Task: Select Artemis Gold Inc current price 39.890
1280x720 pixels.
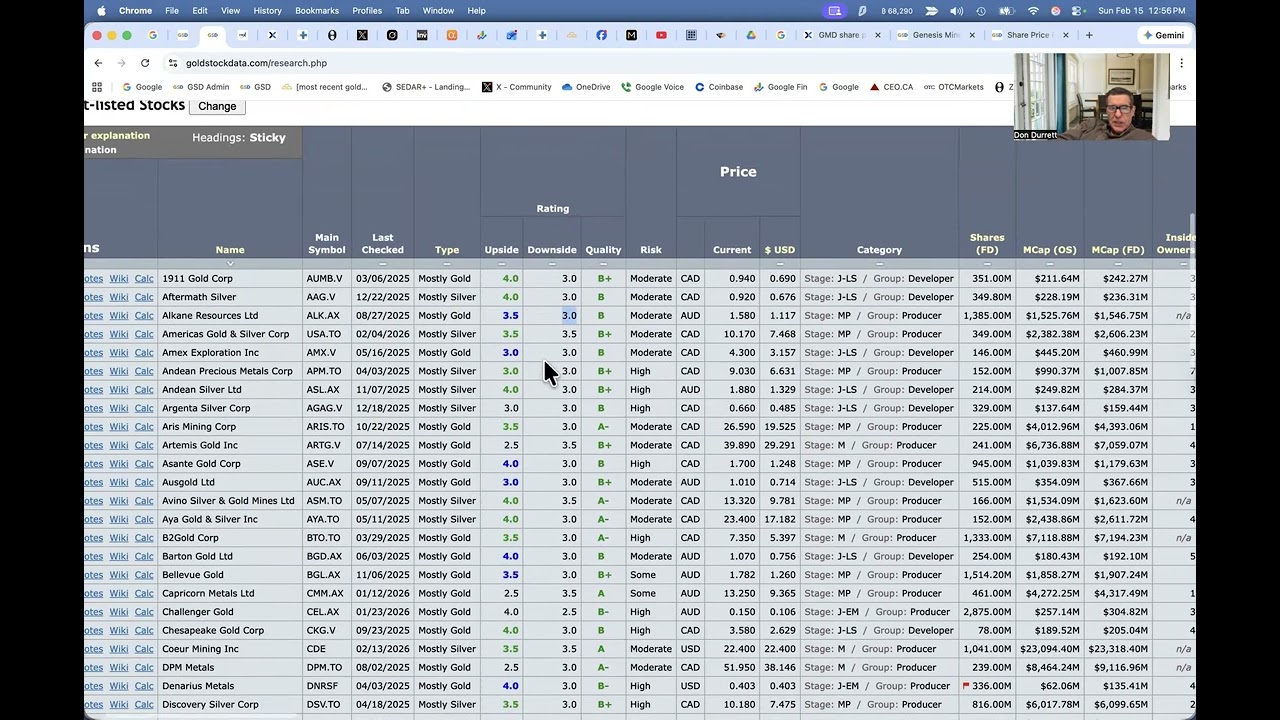Action: [x=739, y=446]
